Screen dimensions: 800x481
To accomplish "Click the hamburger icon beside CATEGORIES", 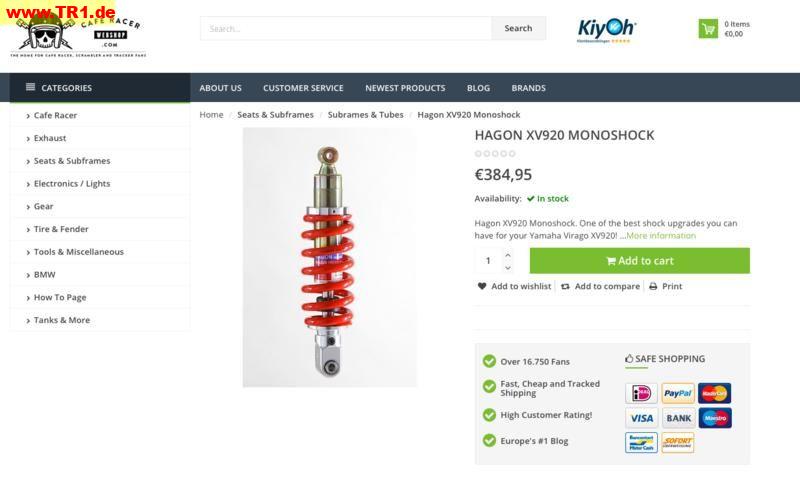I will pos(31,87).
